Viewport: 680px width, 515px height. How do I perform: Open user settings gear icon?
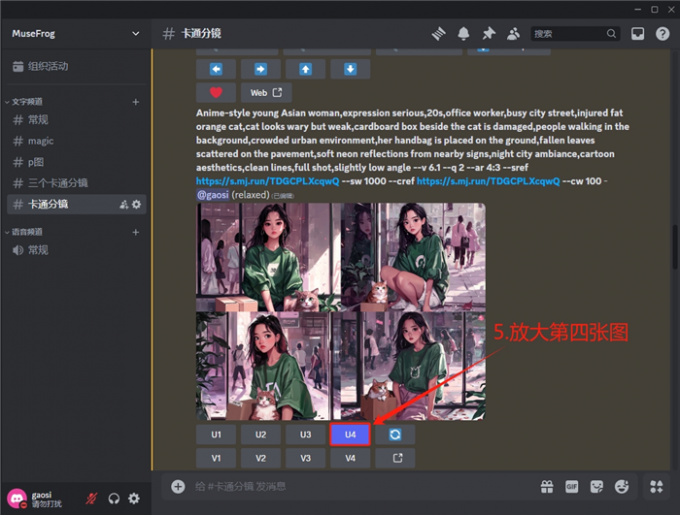[x=134, y=499]
